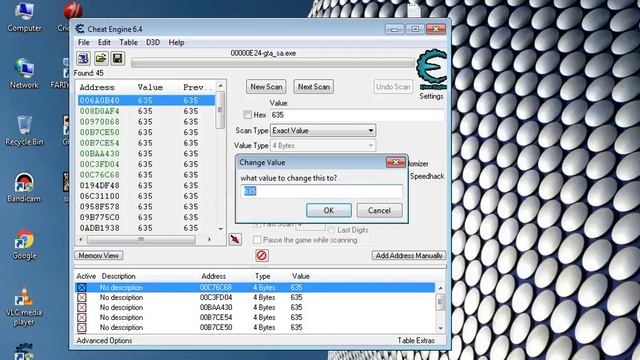Click Cancel in Change Value dialog

[379, 211]
